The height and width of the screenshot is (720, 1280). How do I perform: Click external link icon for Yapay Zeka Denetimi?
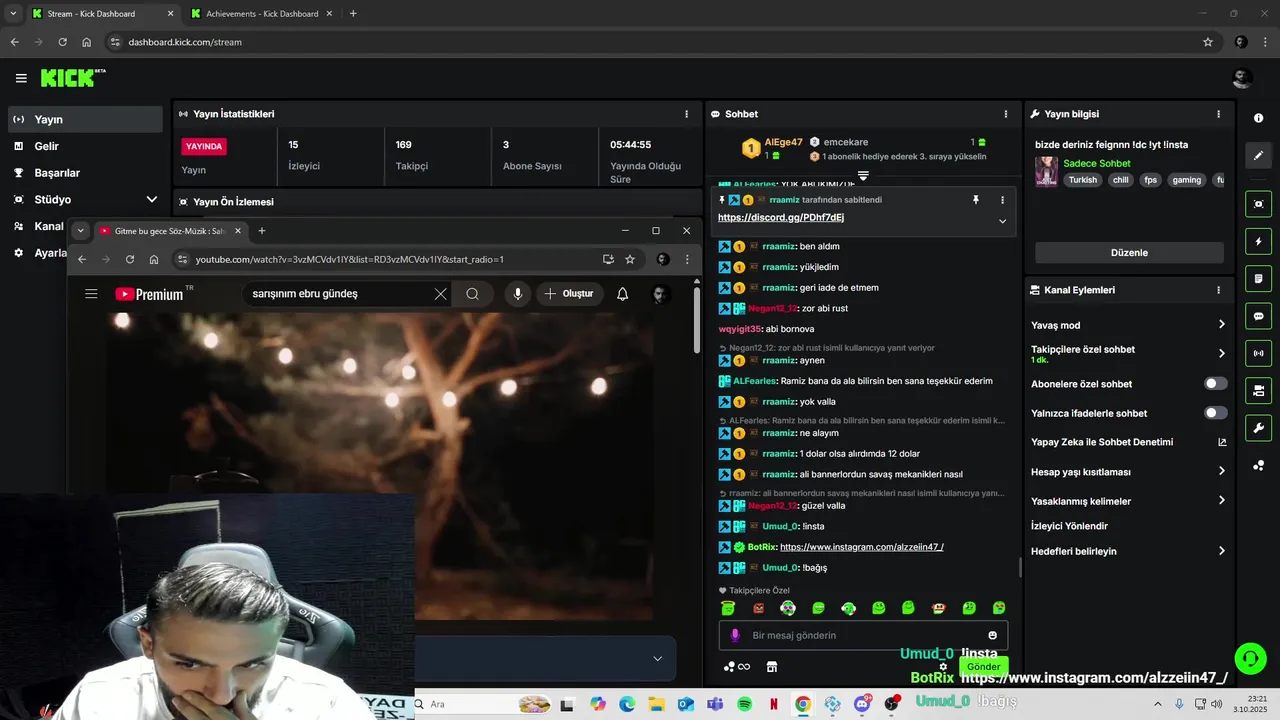1222,442
